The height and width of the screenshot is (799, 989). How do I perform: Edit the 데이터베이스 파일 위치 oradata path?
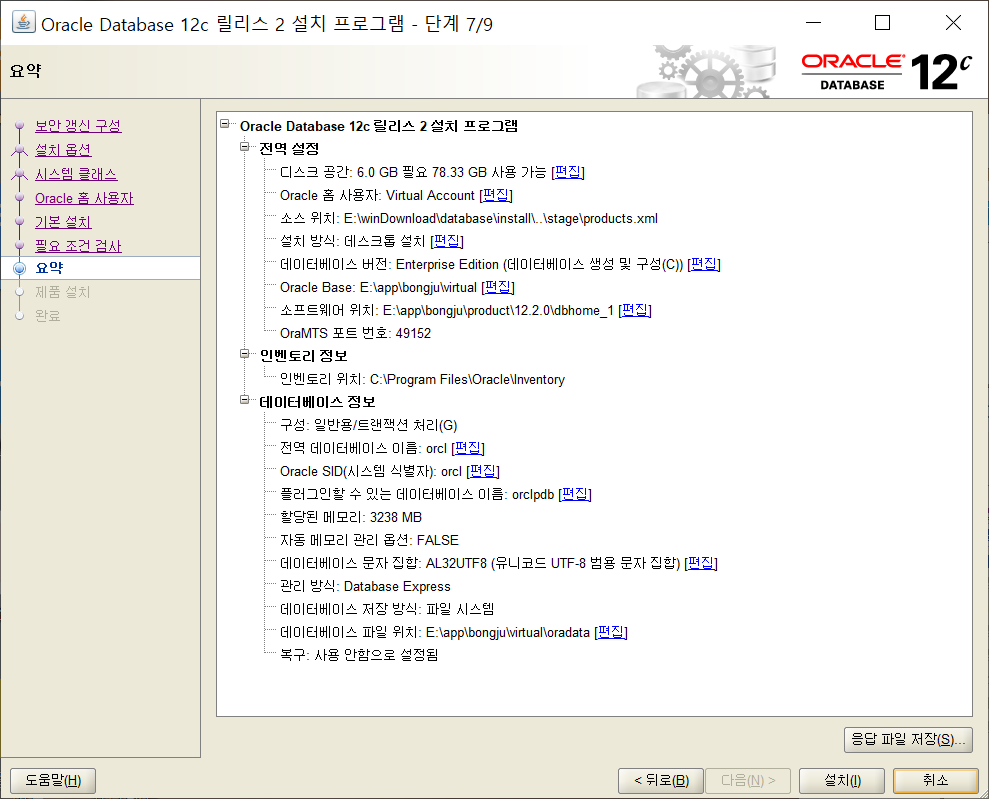coord(611,632)
